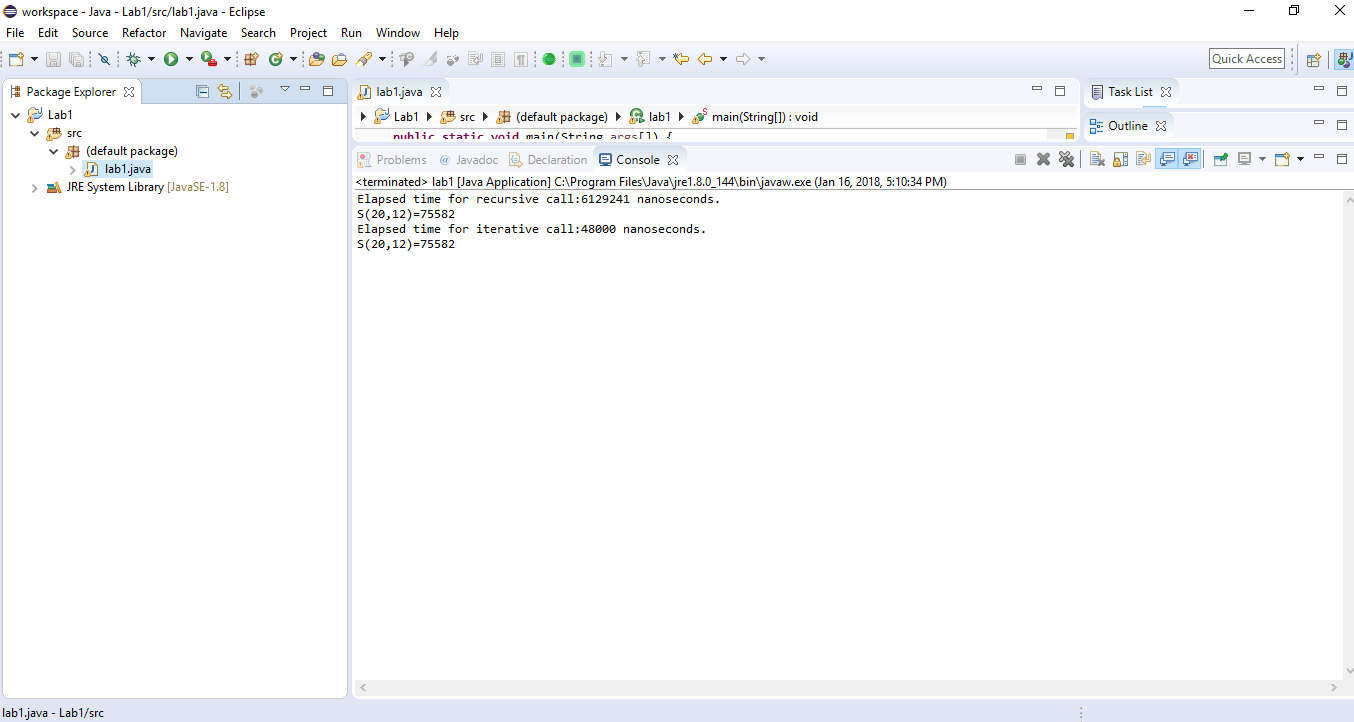The height and width of the screenshot is (722, 1354).
Task: Toggle Scroll Lock in Console toolbar
Action: (1120, 159)
